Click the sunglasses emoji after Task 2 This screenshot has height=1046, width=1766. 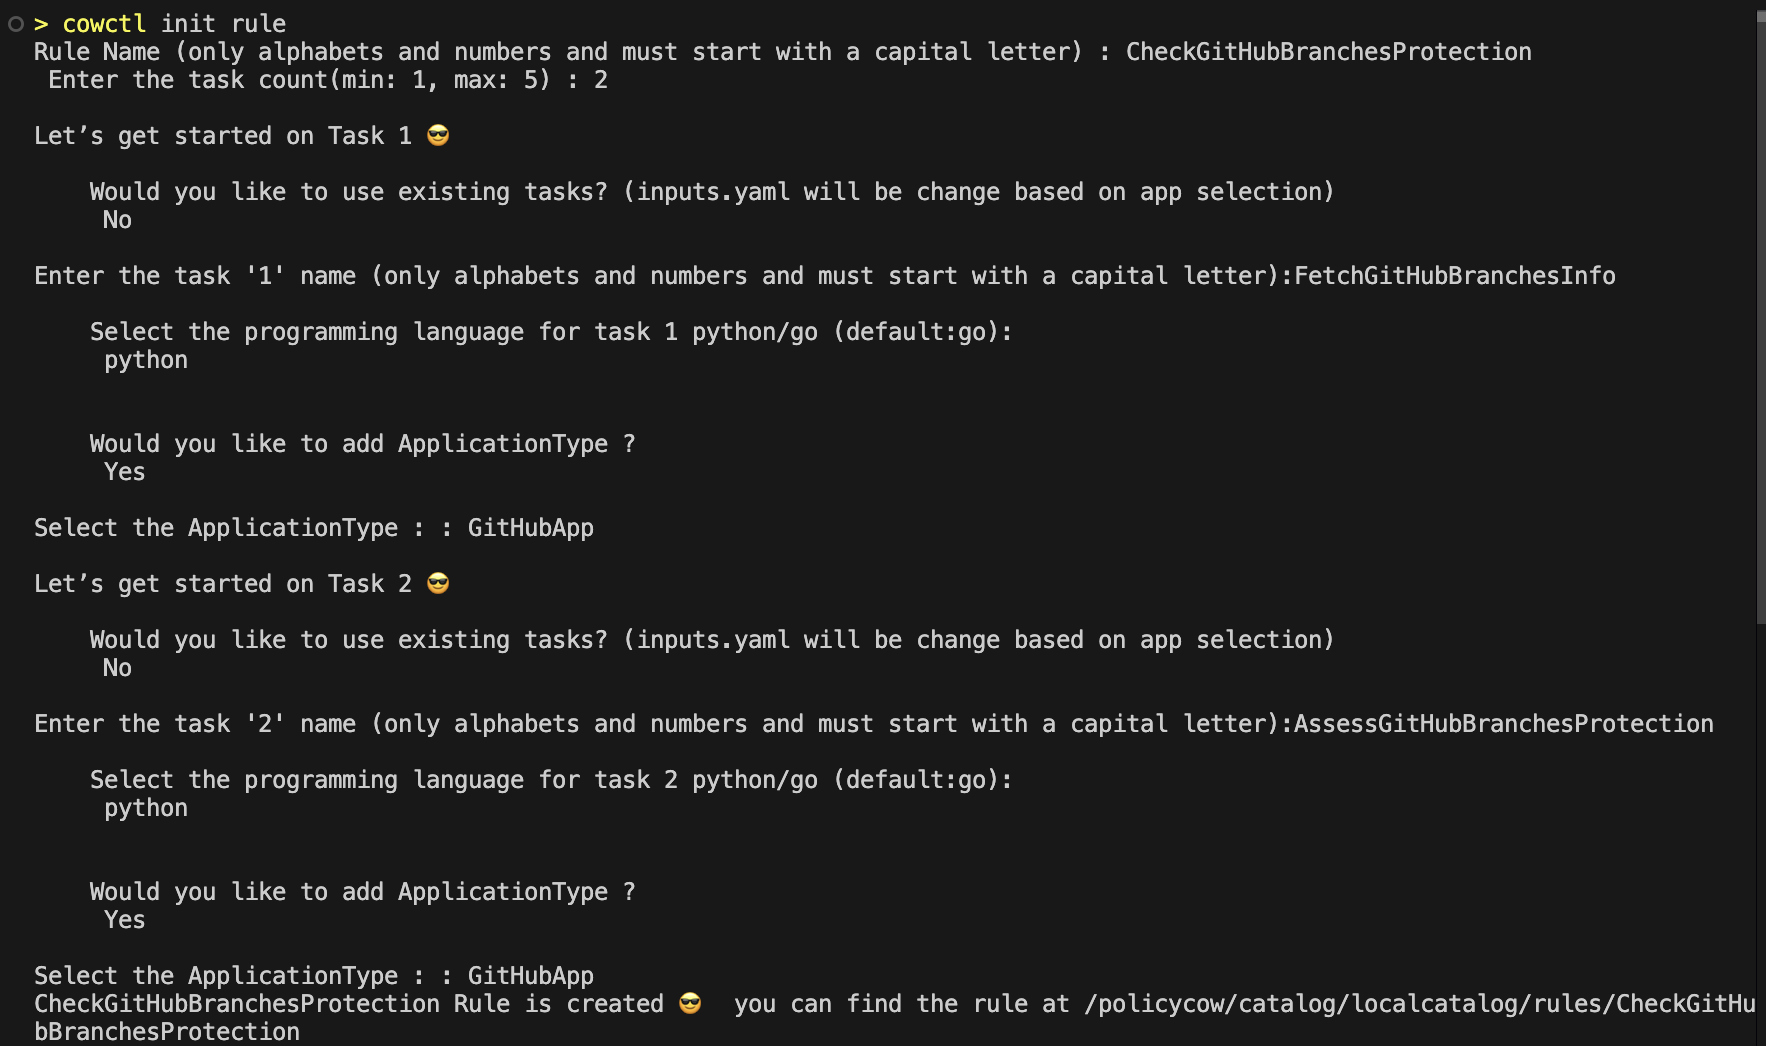438,583
